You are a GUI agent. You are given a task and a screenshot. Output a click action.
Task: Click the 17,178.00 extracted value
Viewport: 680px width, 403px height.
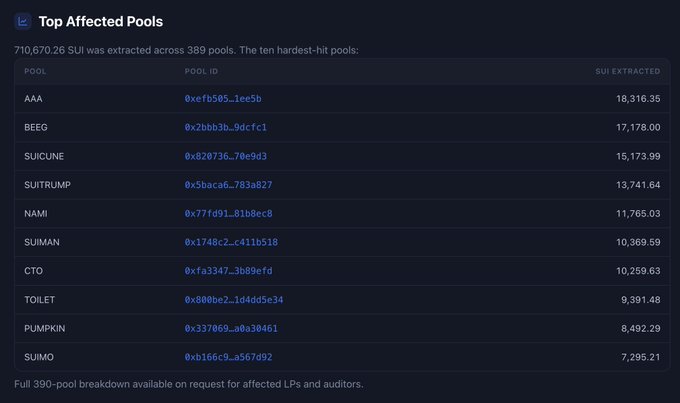(x=638, y=127)
